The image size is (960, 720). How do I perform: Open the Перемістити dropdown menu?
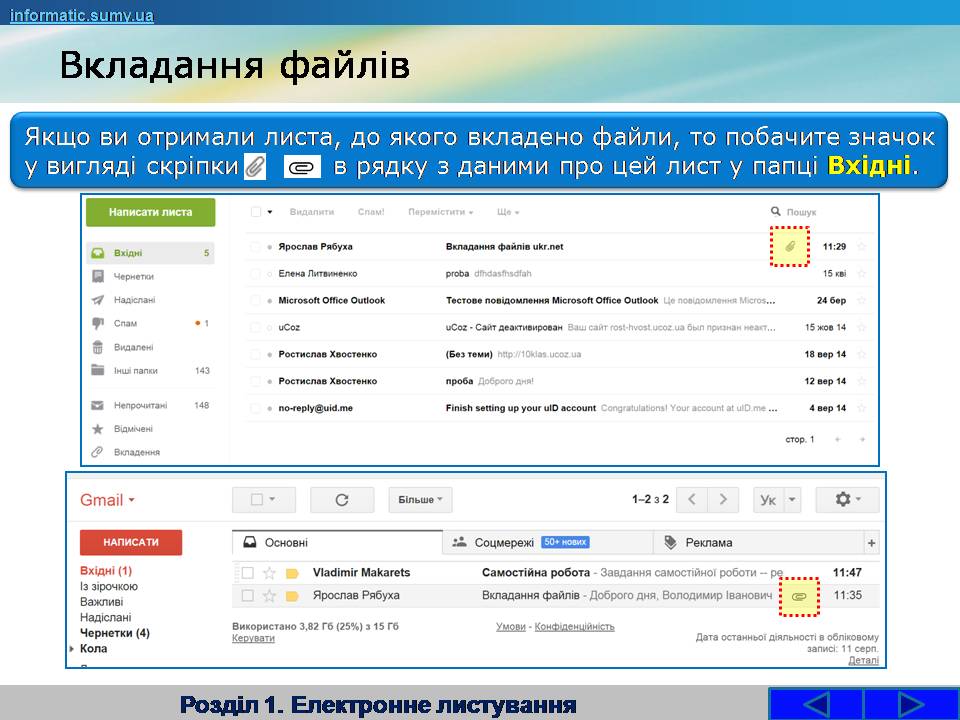[x=440, y=212]
